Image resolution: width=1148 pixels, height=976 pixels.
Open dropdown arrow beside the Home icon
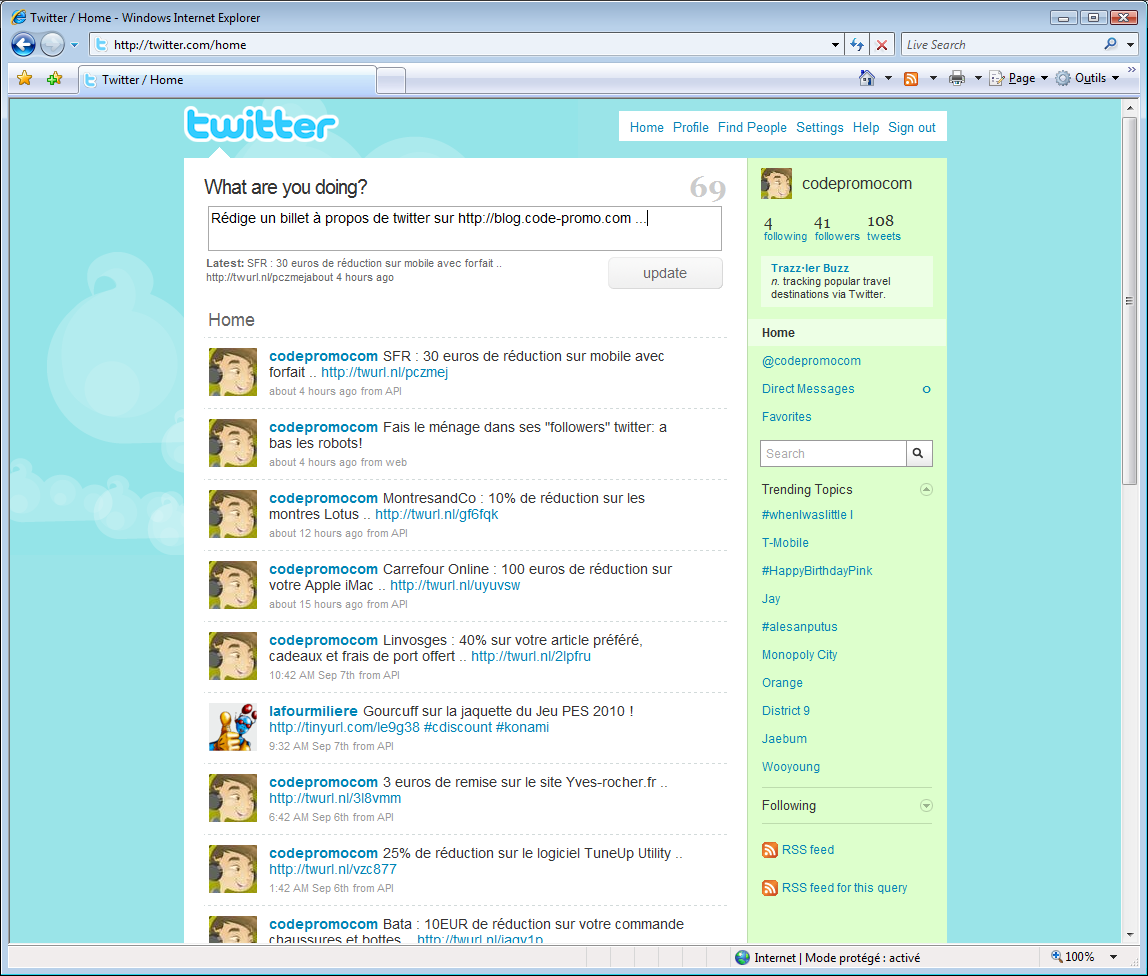pos(888,78)
